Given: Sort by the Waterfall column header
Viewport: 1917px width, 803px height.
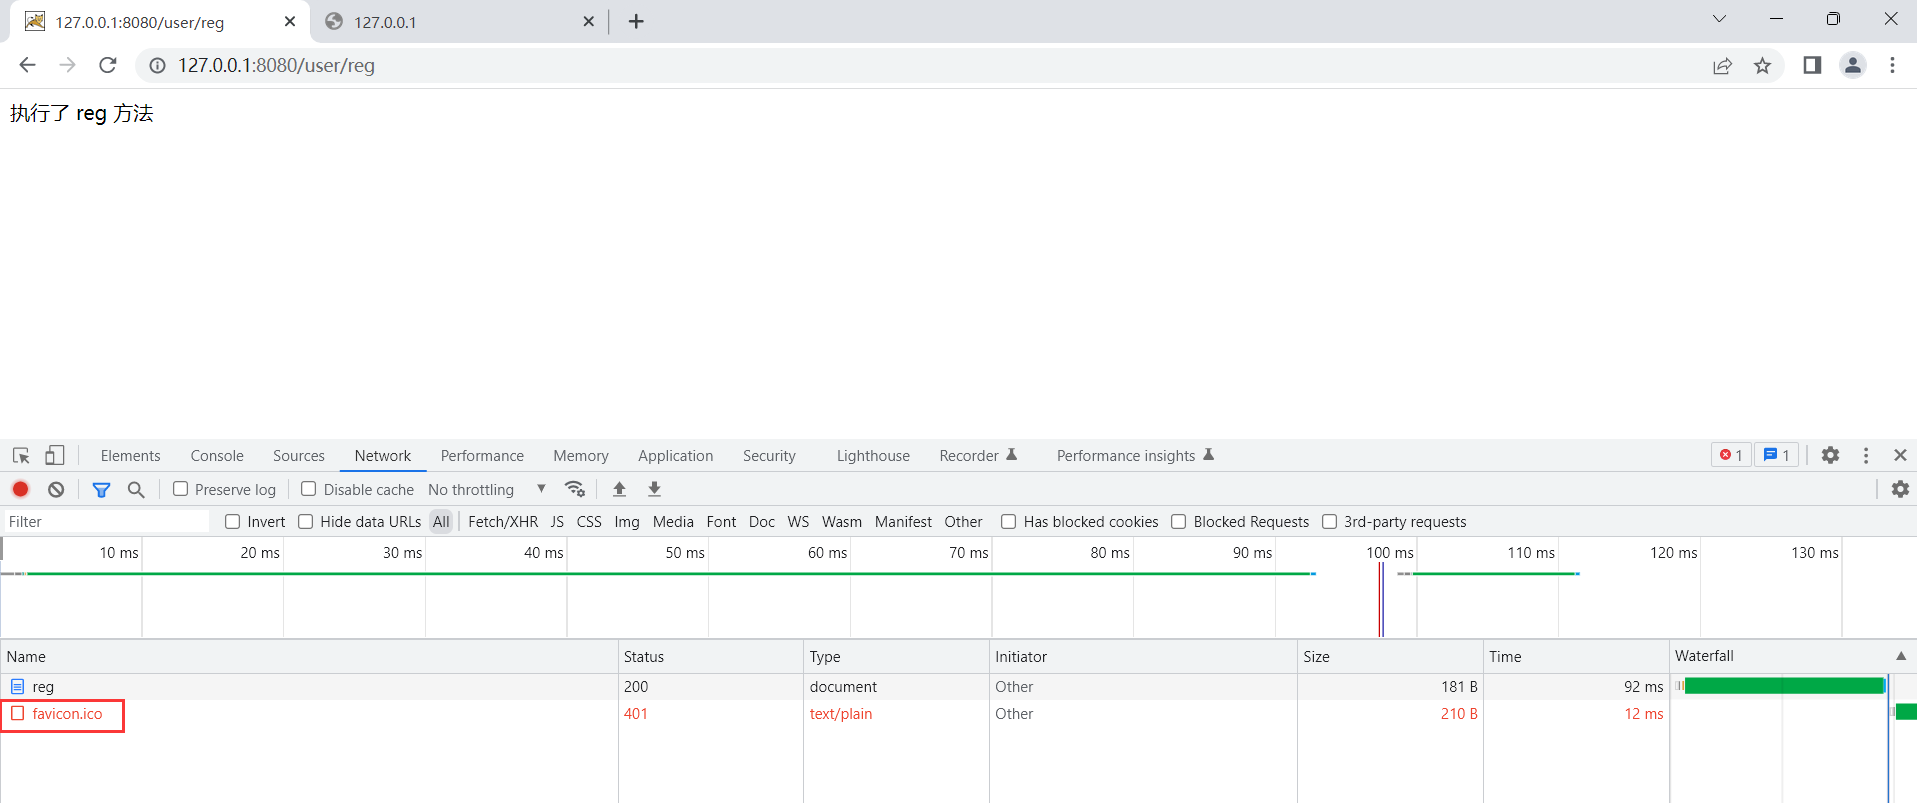Looking at the screenshot, I should 1793,657.
